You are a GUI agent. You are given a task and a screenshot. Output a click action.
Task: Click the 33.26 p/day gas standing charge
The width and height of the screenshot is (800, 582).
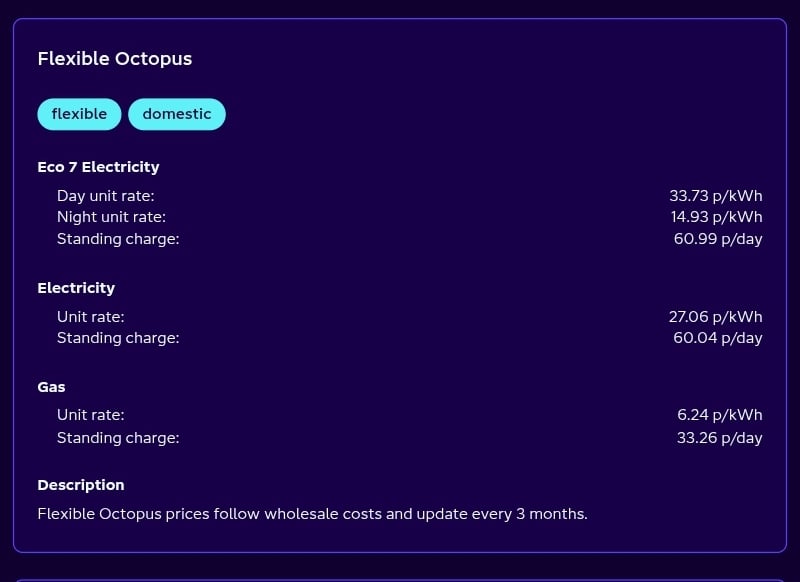[719, 438]
